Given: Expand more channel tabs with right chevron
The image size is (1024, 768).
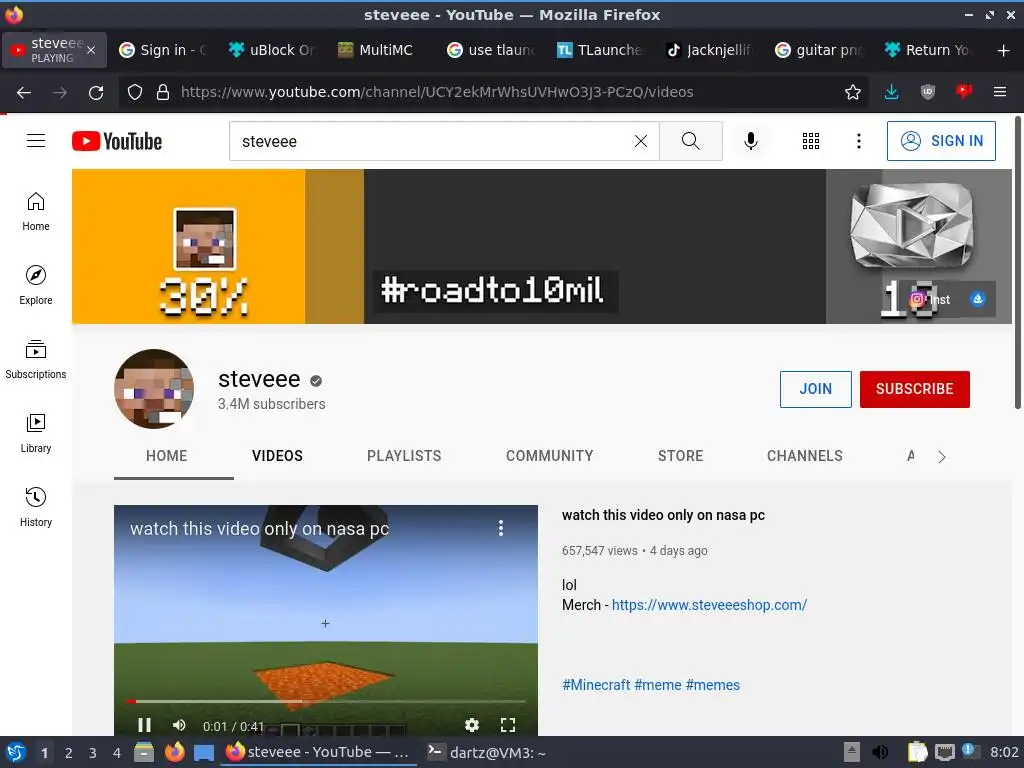Looking at the screenshot, I should (941, 456).
